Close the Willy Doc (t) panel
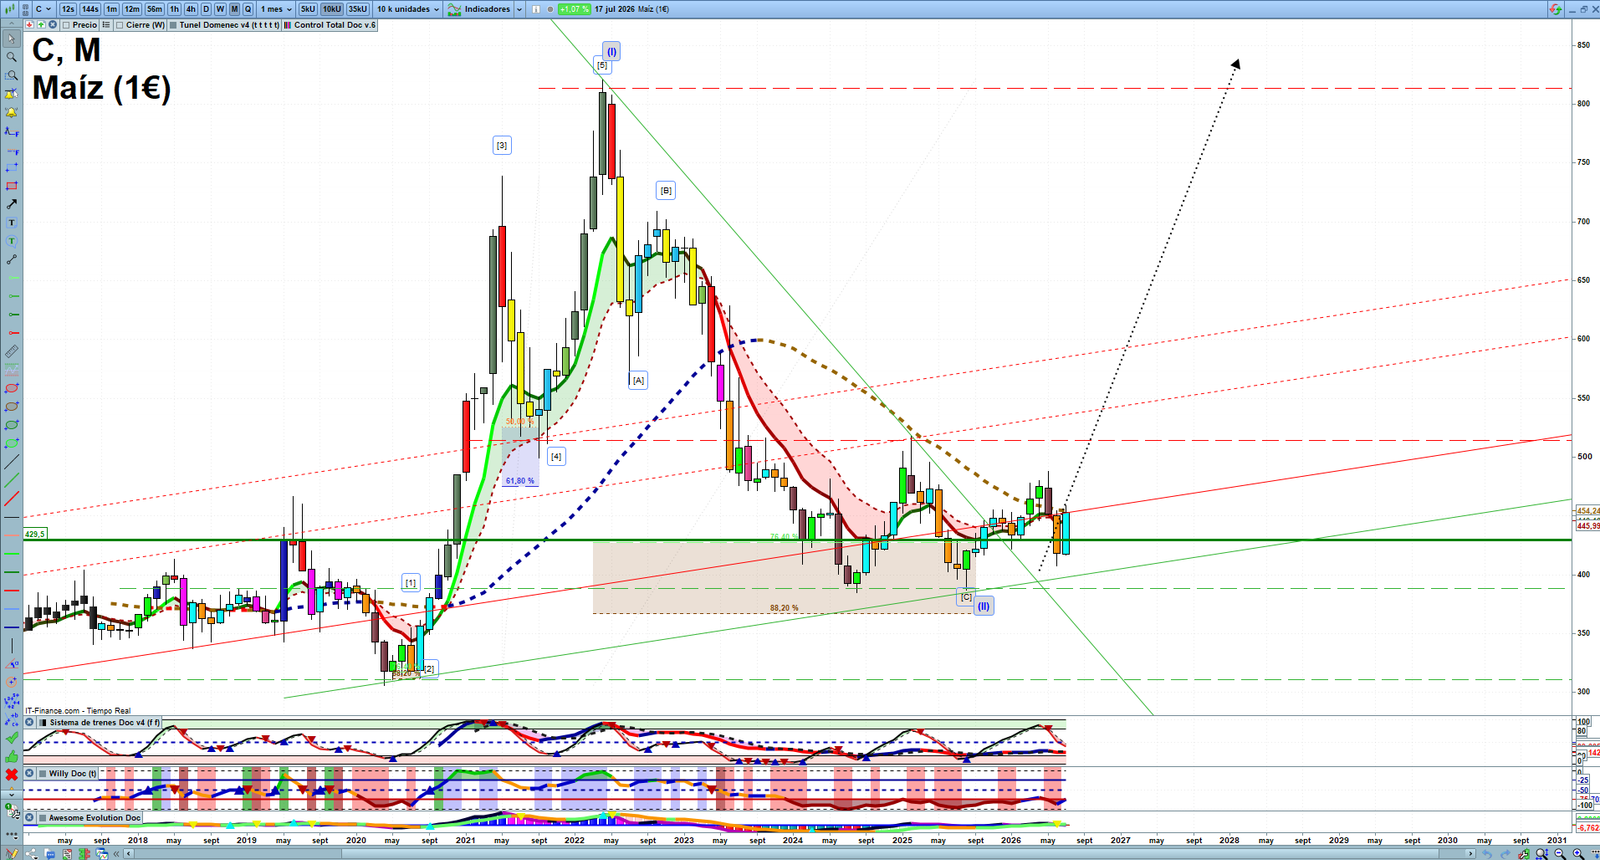Image resolution: width=1600 pixels, height=860 pixels. click(29, 773)
